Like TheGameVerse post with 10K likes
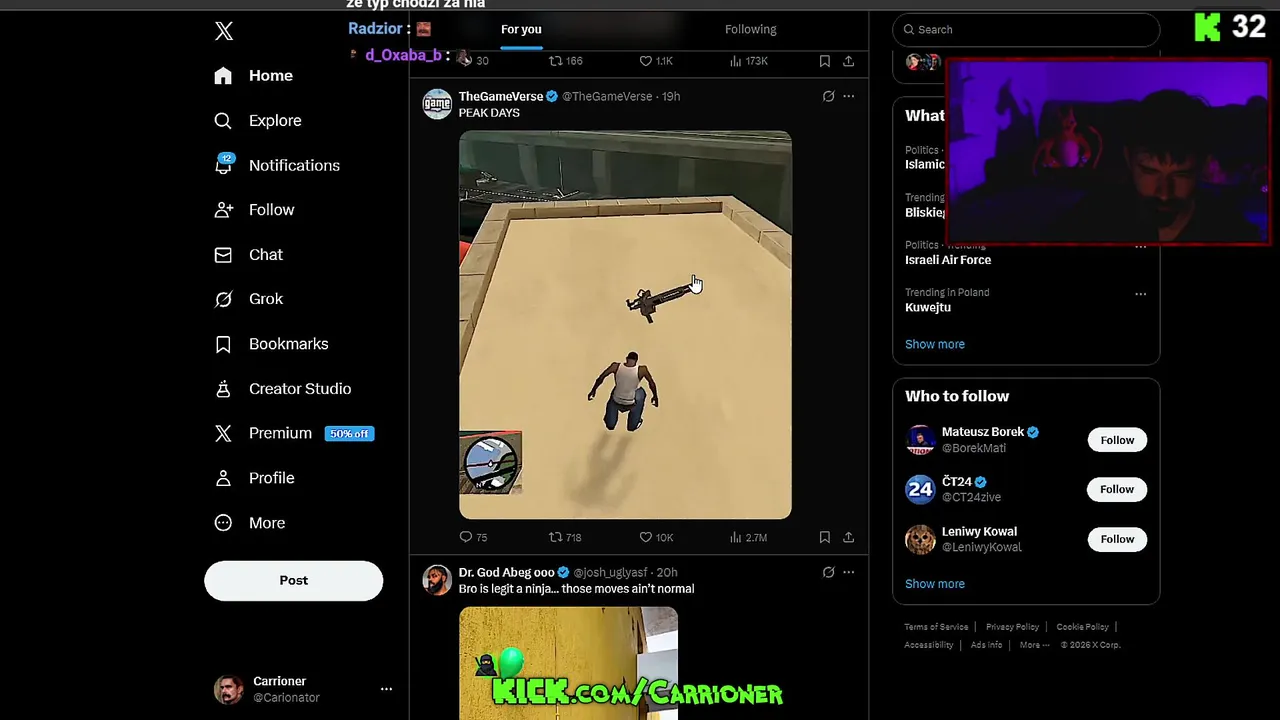1280x720 pixels. [x=656, y=537]
